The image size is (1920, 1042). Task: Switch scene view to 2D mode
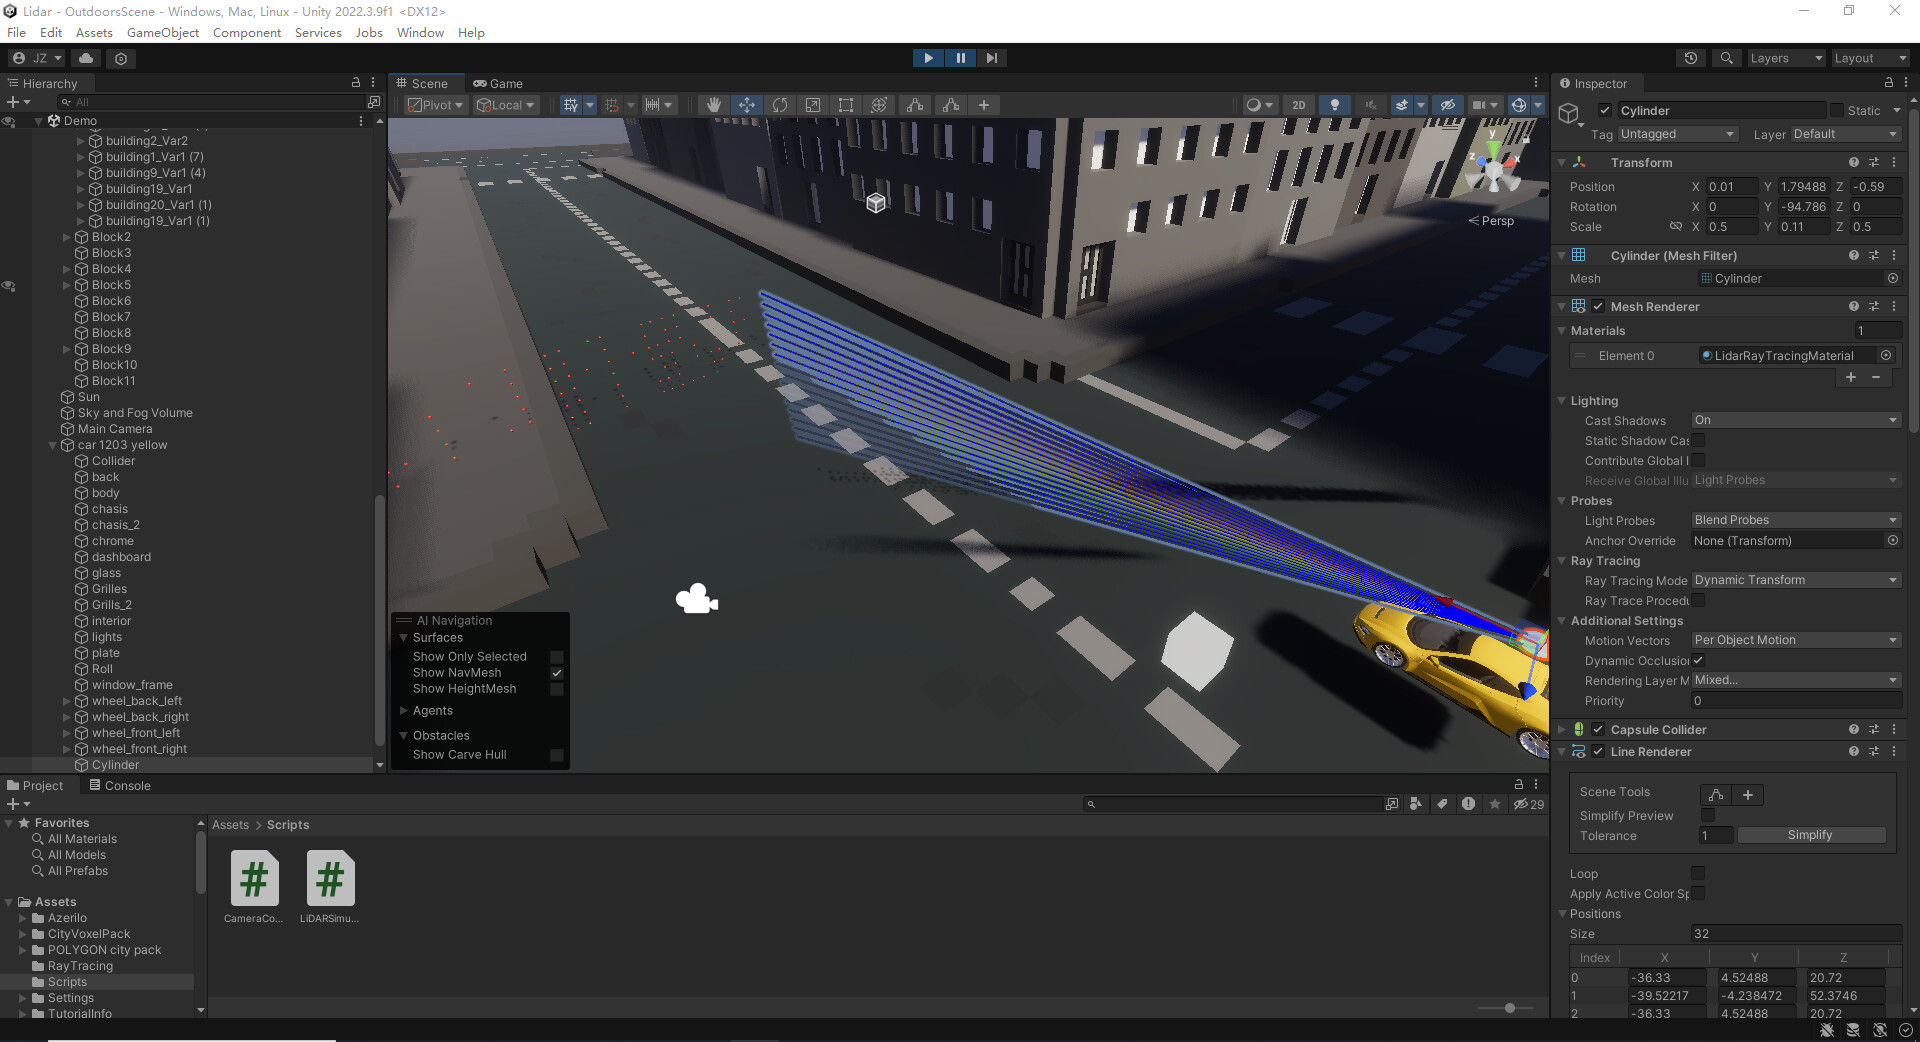click(1299, 105)
